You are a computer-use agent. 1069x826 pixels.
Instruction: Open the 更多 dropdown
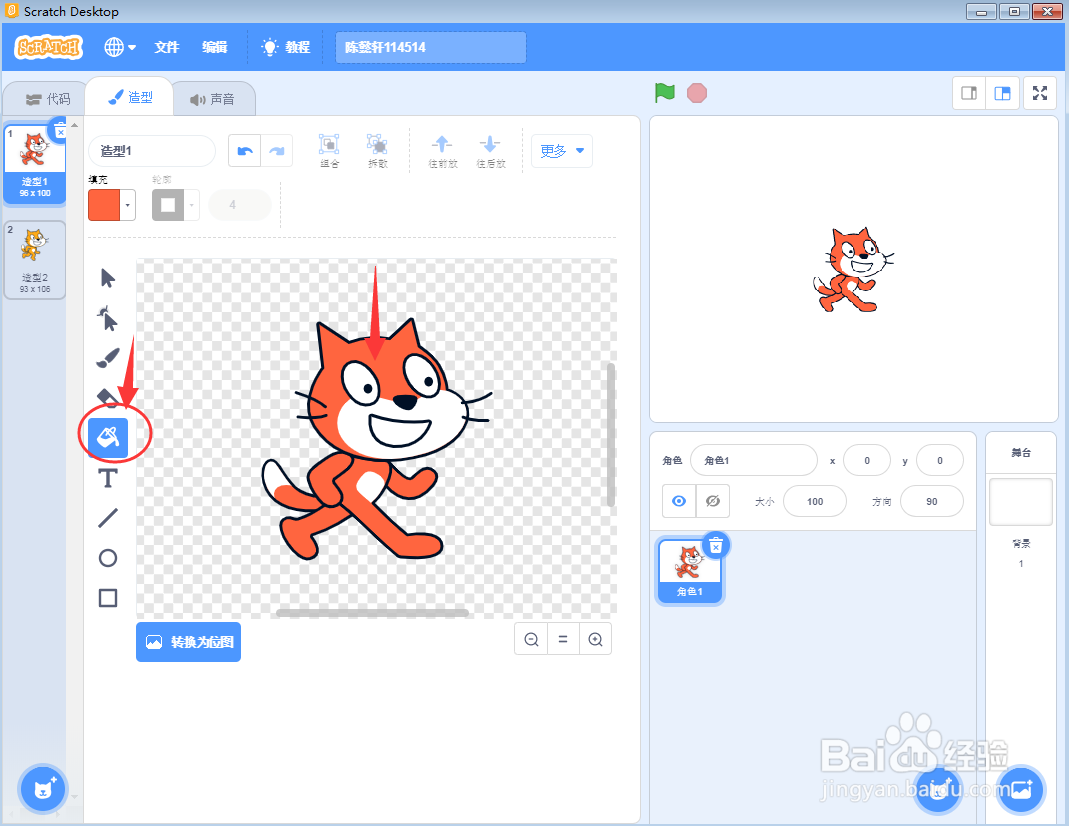point(562,151)
